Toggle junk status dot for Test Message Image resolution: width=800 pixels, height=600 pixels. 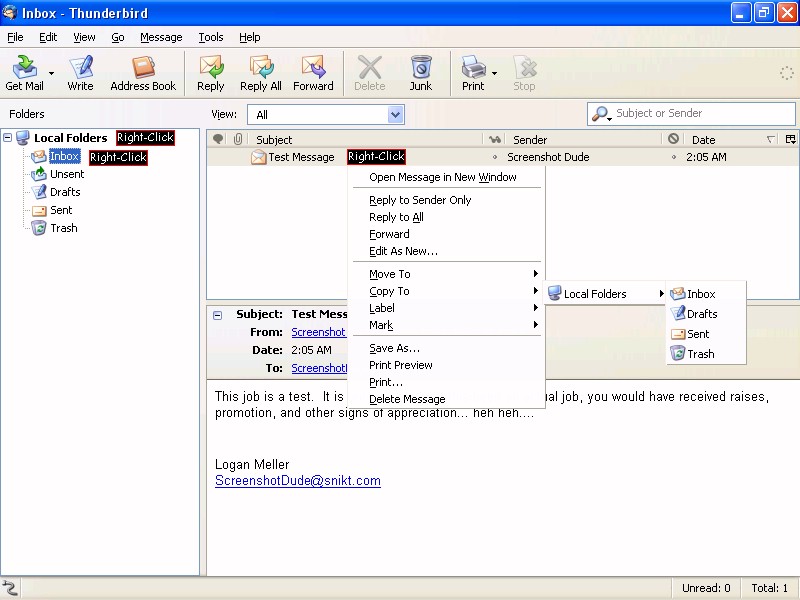[x=673, y=157]
